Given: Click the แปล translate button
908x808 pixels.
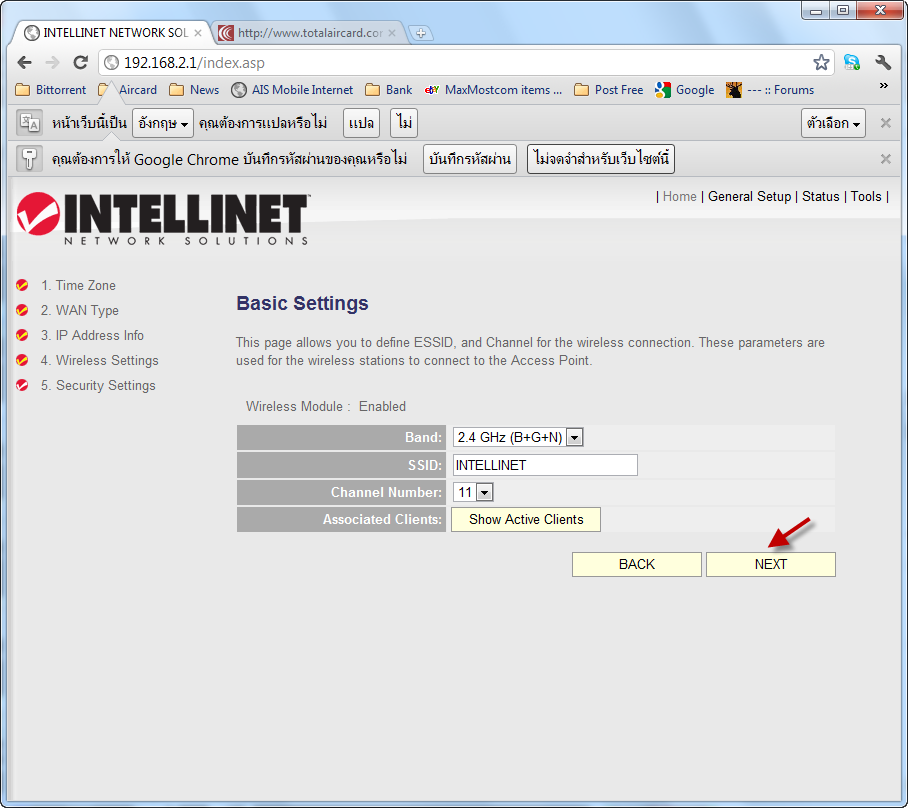Looking at the screenshot, I should tap(361, 123).
